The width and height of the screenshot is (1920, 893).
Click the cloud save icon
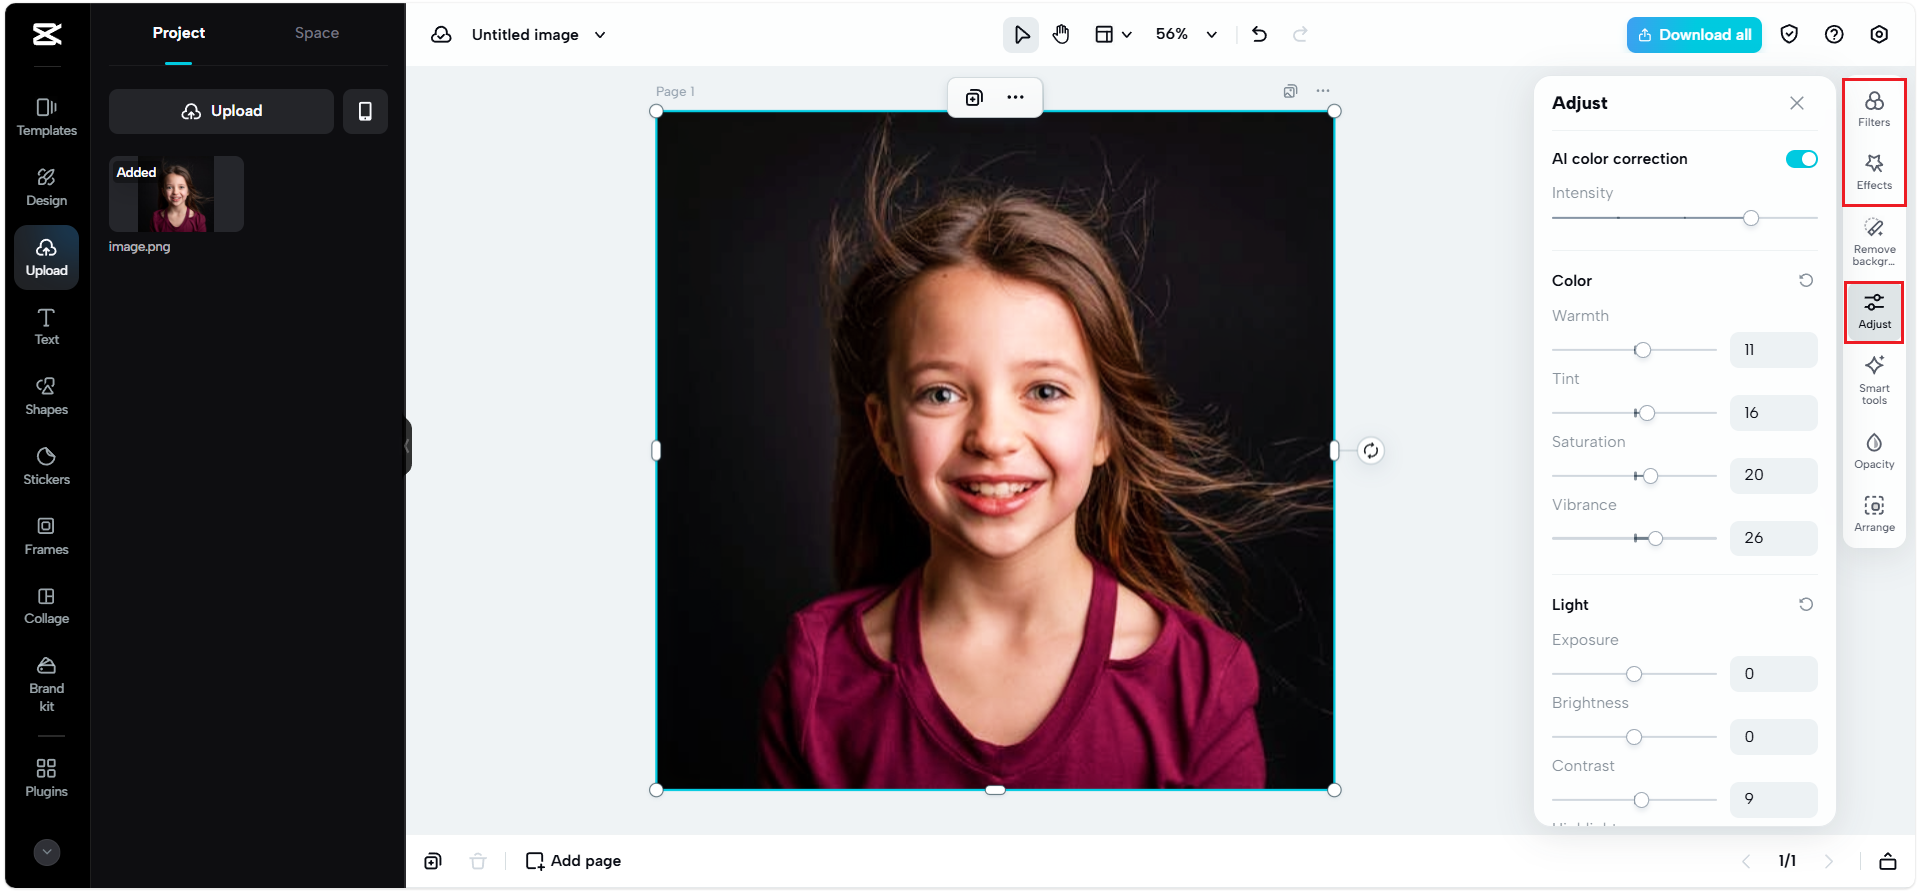pyautogui.click(x=441, y=35)
